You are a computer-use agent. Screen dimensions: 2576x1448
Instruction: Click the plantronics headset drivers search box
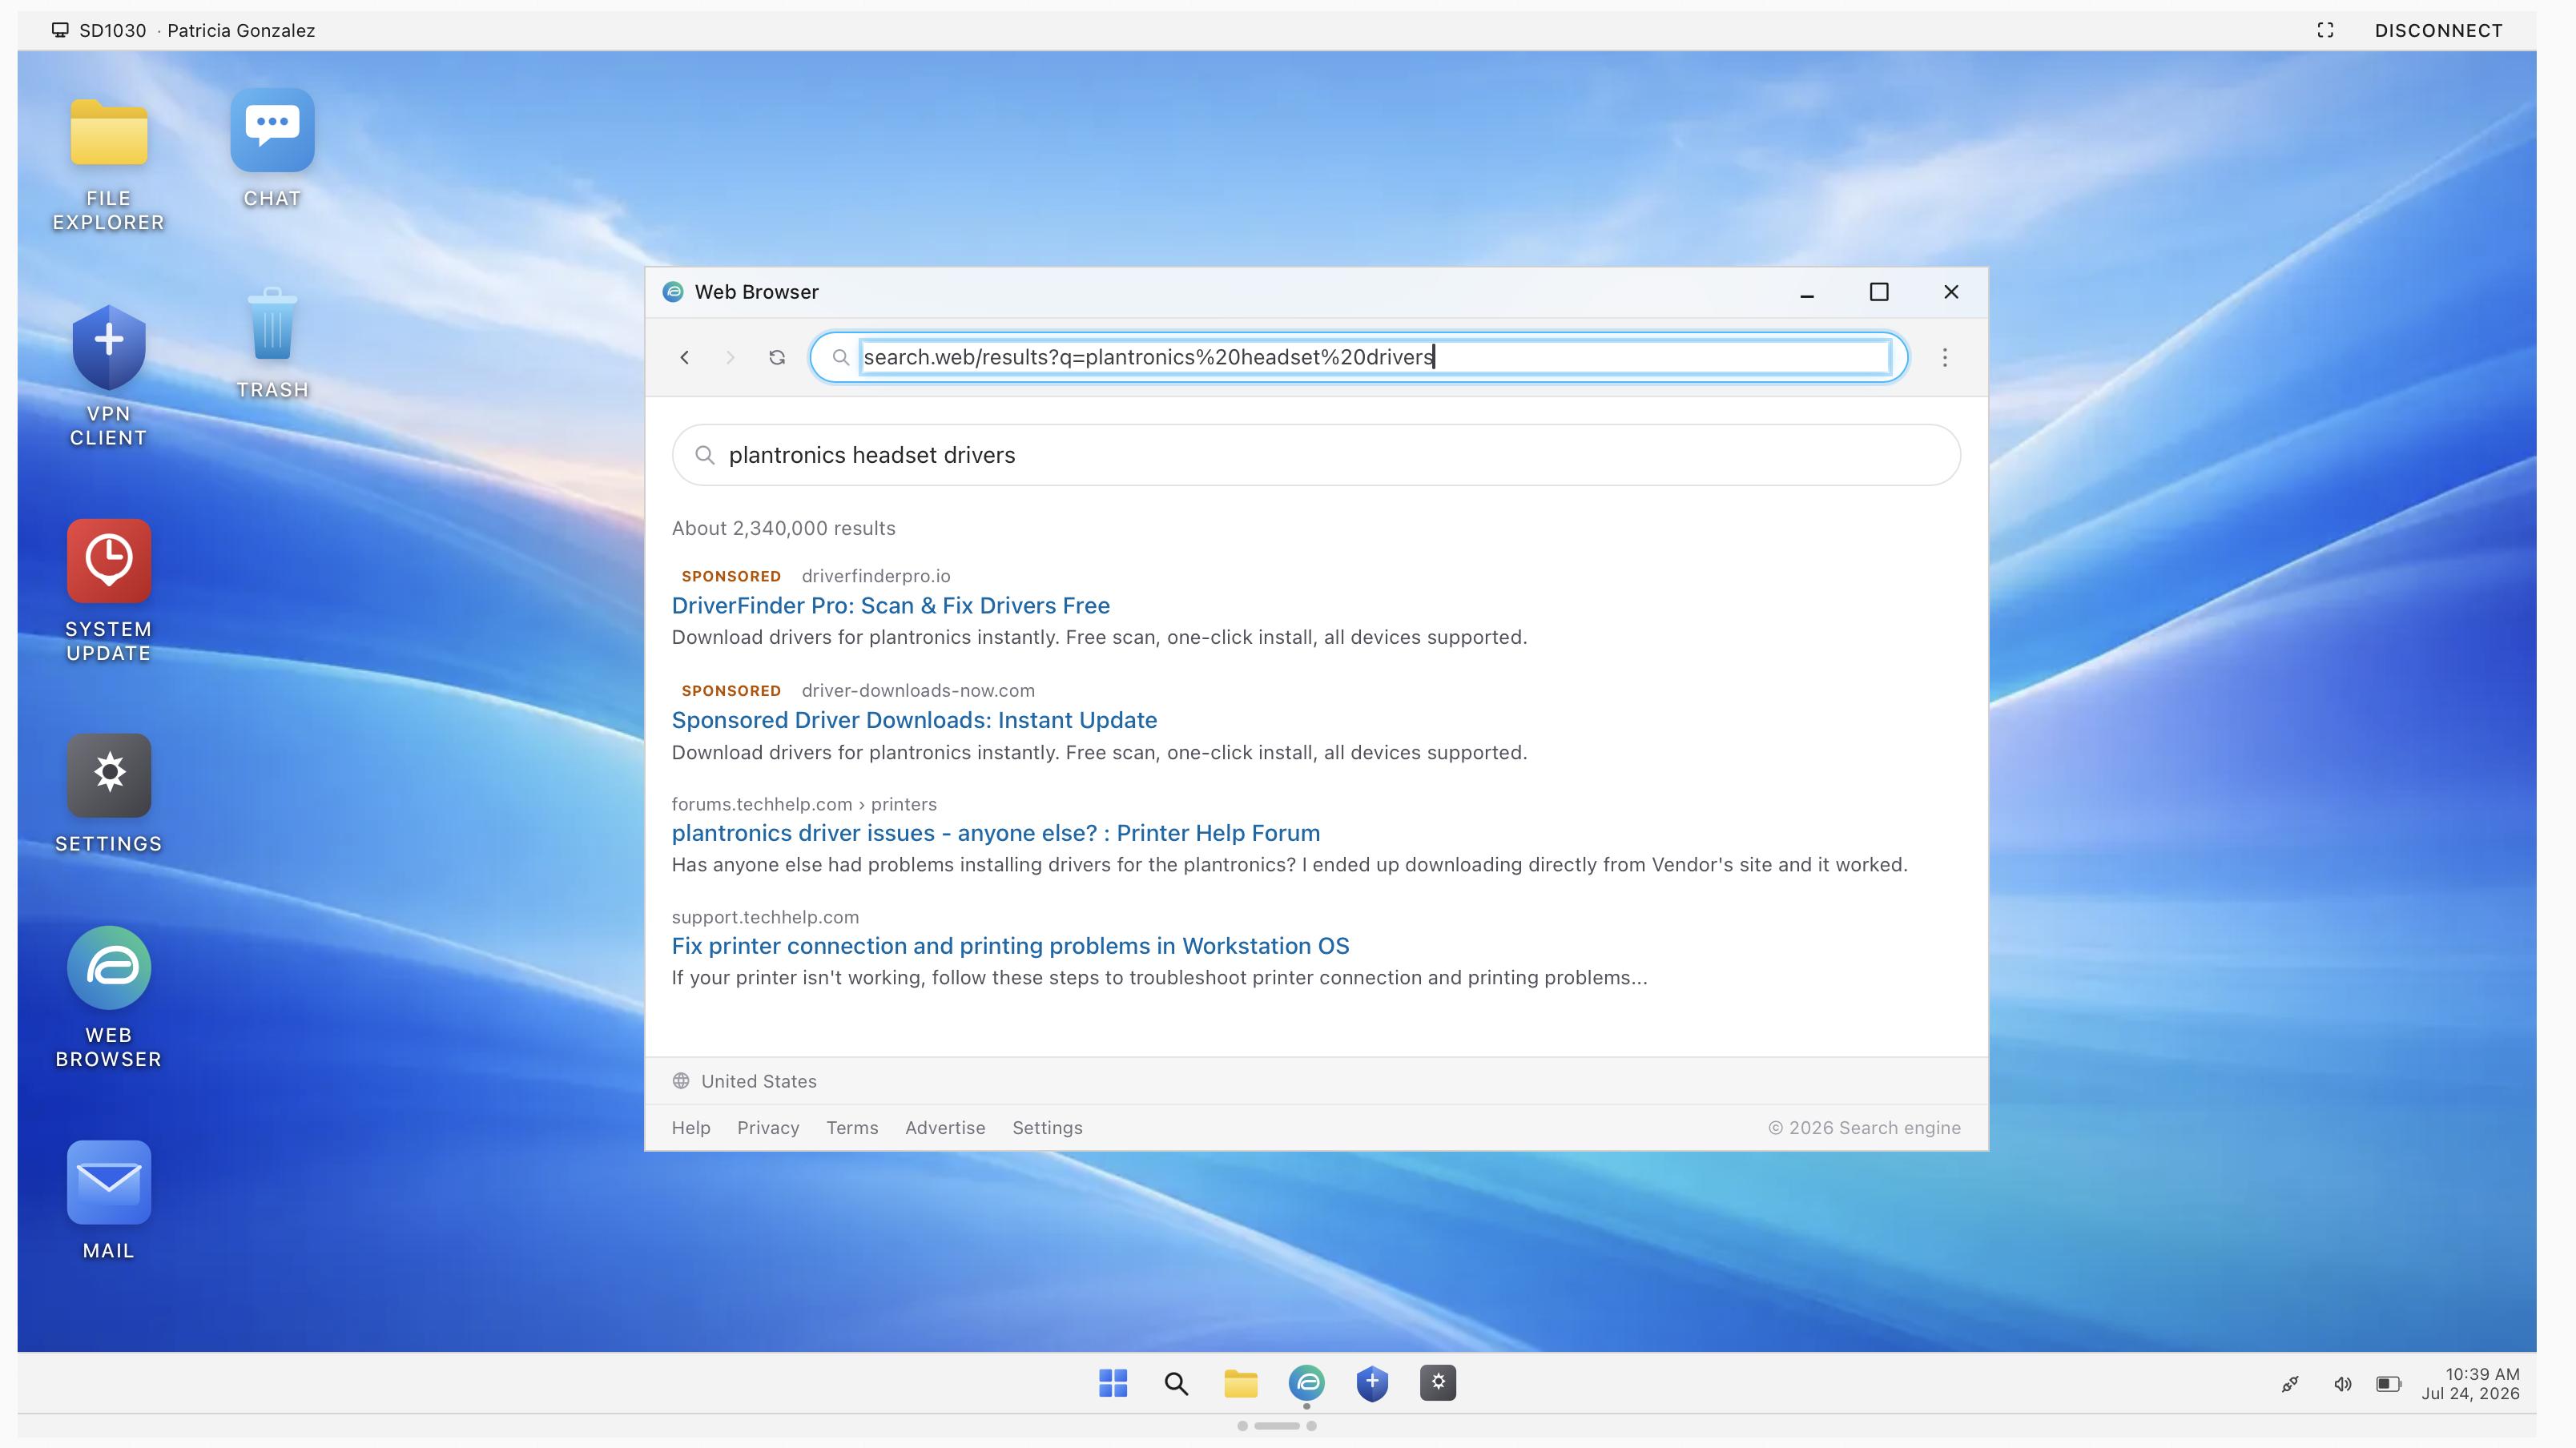pos(1316,455)
